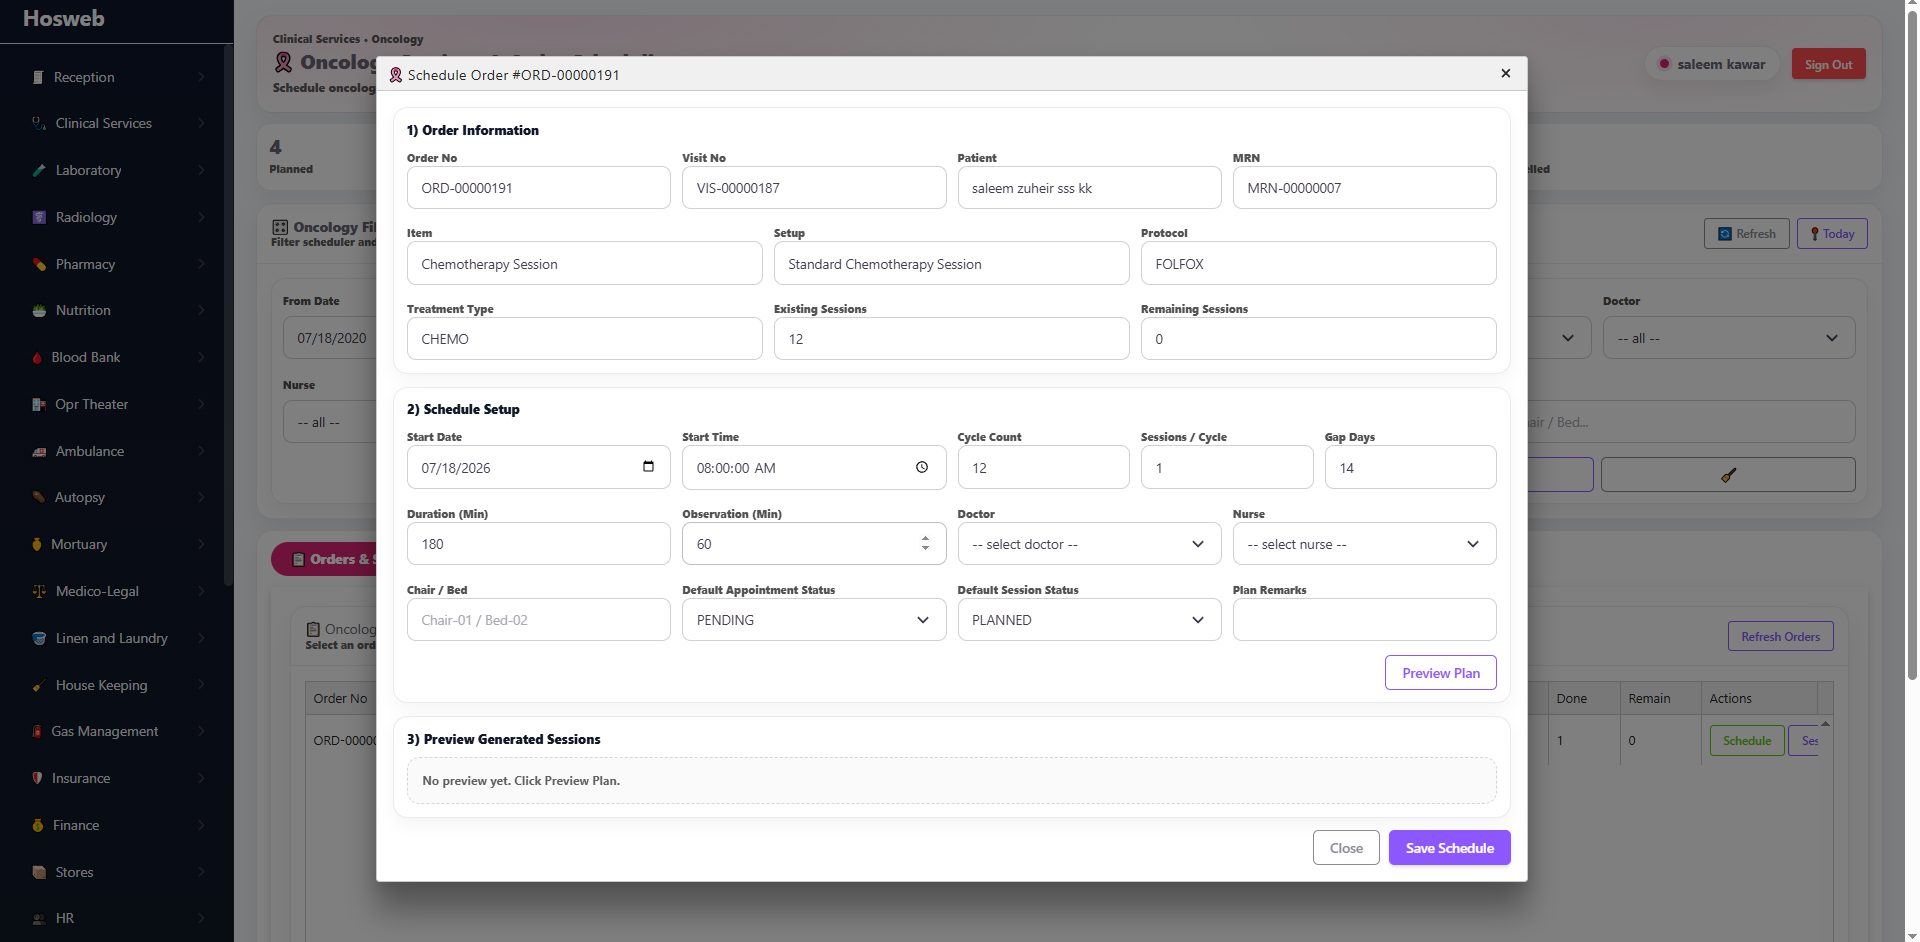1920x942 pixels.
Task: Open the Start Time clock picker icon
Action: pyautogui.click(x=922, y=467)
